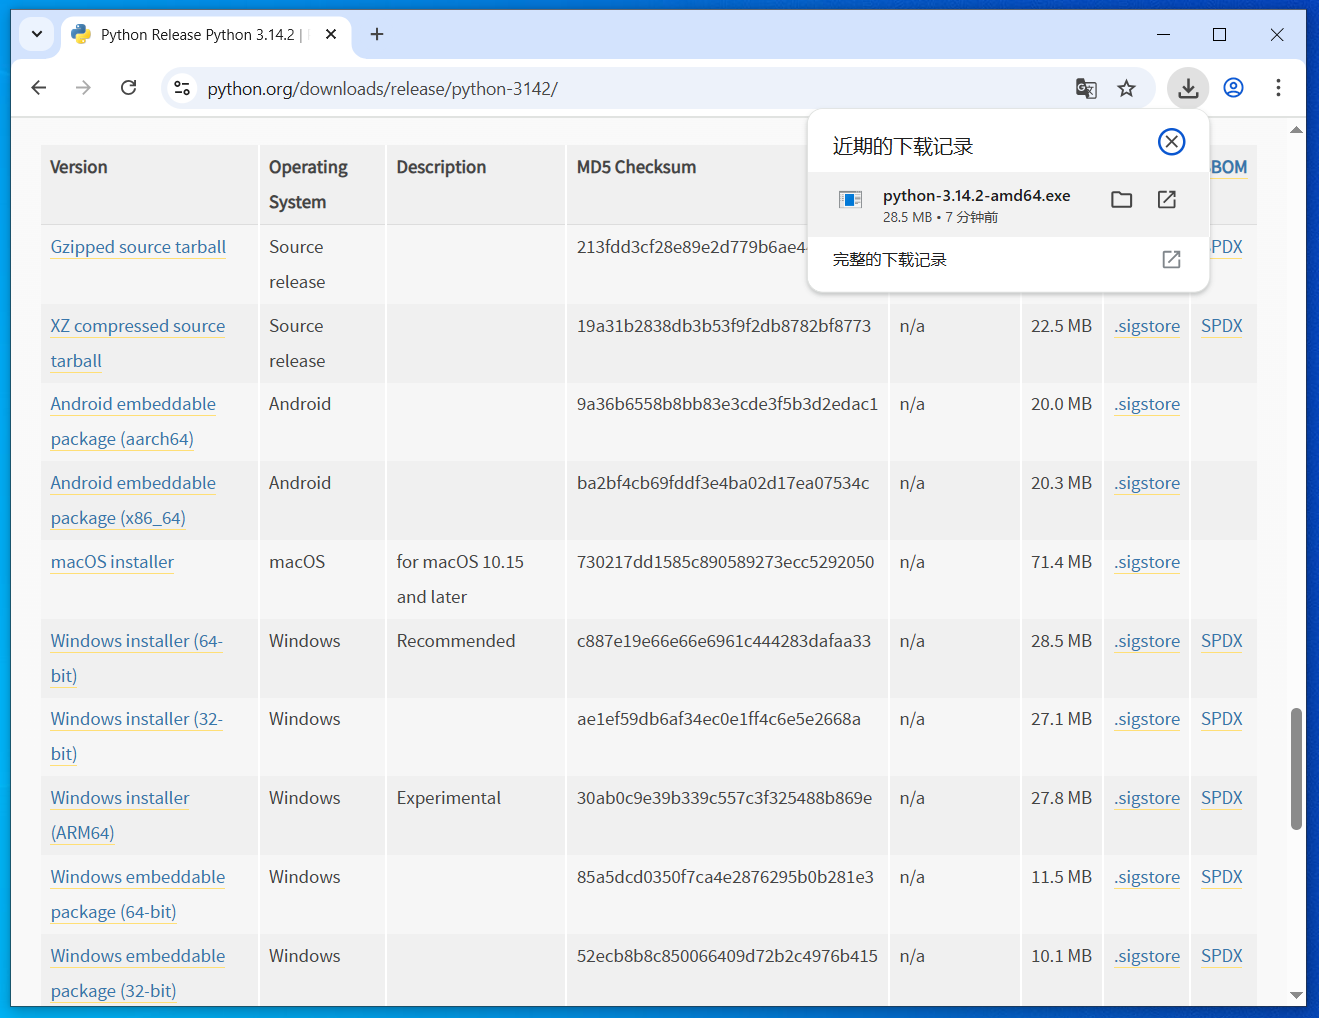Open .sigstore for Windows installer 32-bit
The height and width of the screenshot is (1018, 1319).
(1147, 719)
